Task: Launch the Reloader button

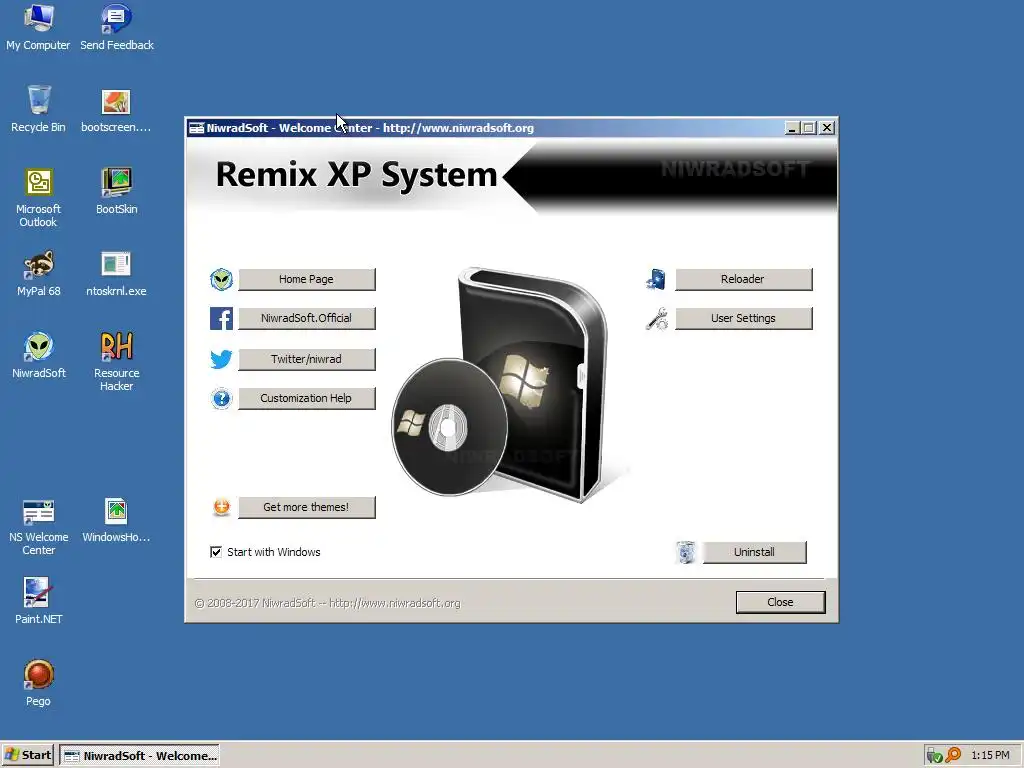Action: 743,279
